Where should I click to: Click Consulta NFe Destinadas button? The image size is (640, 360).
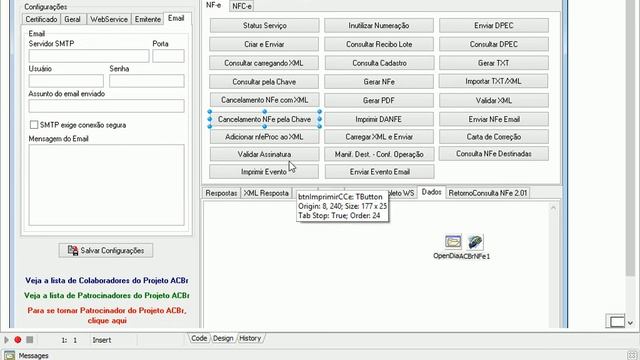[494, 154]
